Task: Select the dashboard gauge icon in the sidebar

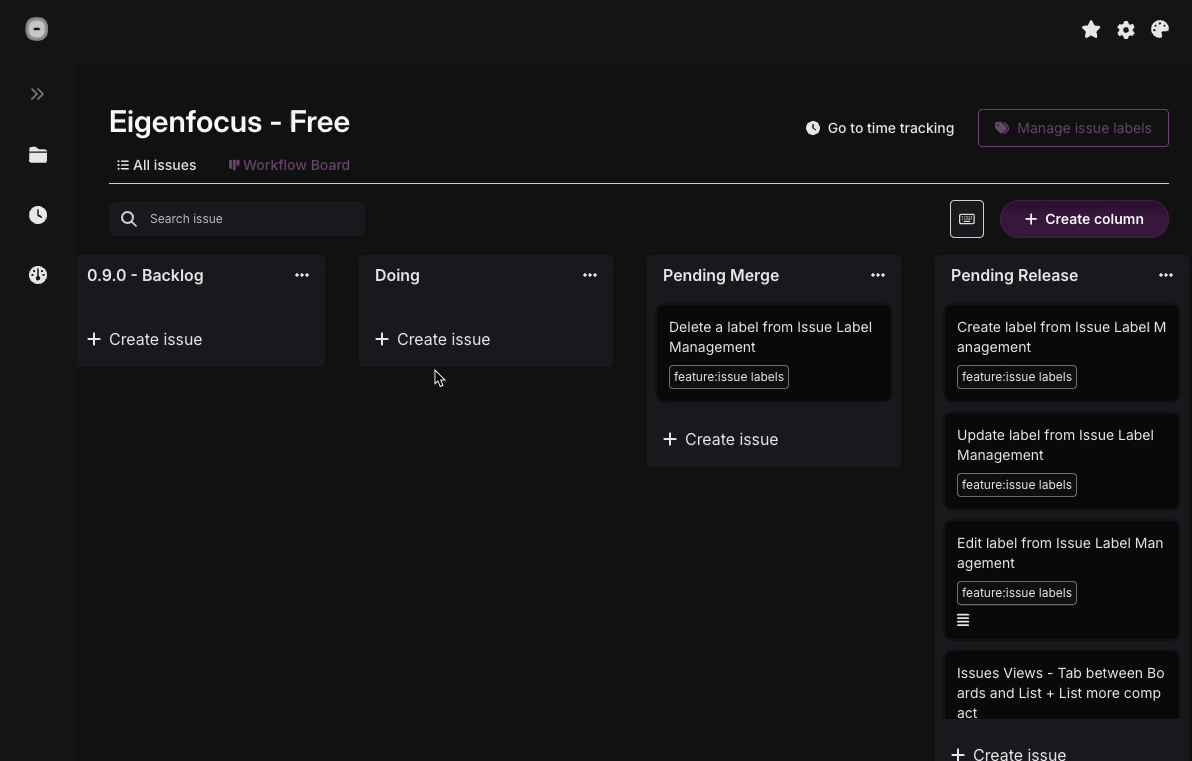Action: pyautogui.click(x=37, y=274)
